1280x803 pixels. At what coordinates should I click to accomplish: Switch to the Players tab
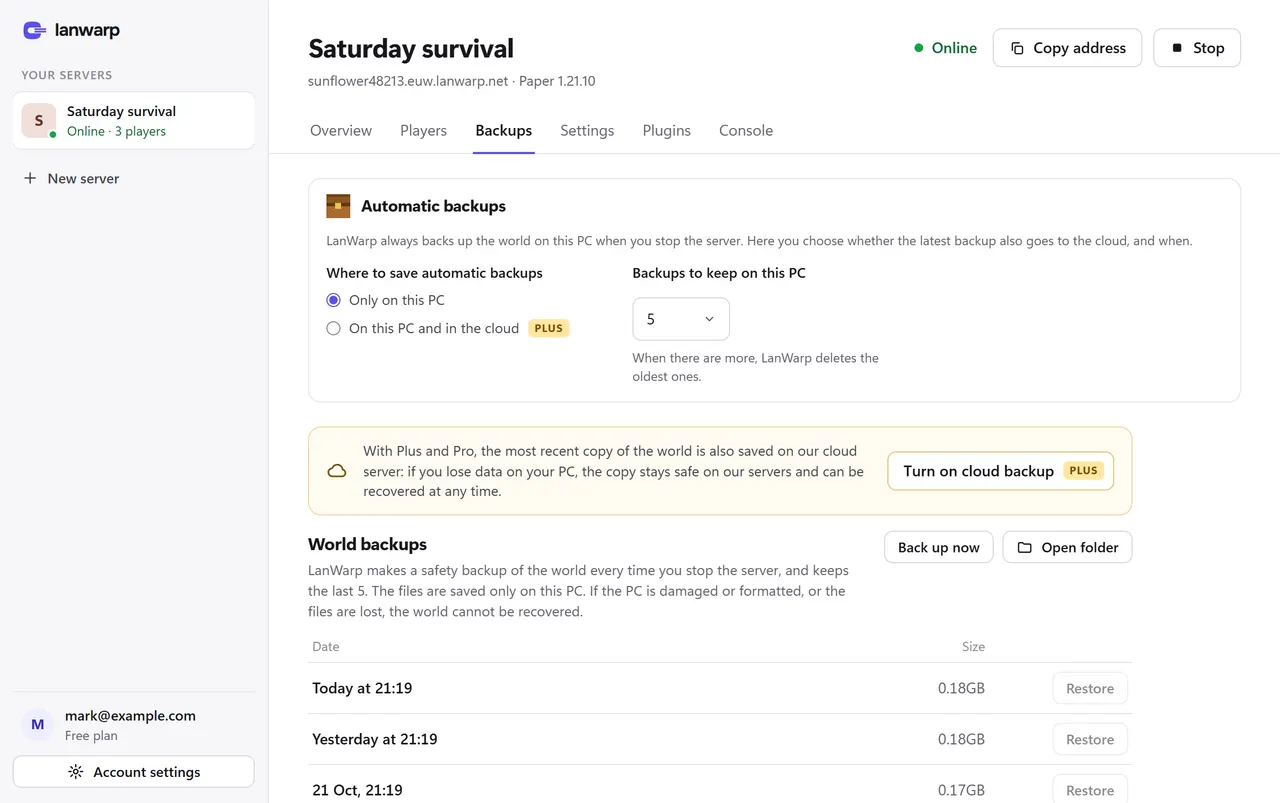point(423,130)
